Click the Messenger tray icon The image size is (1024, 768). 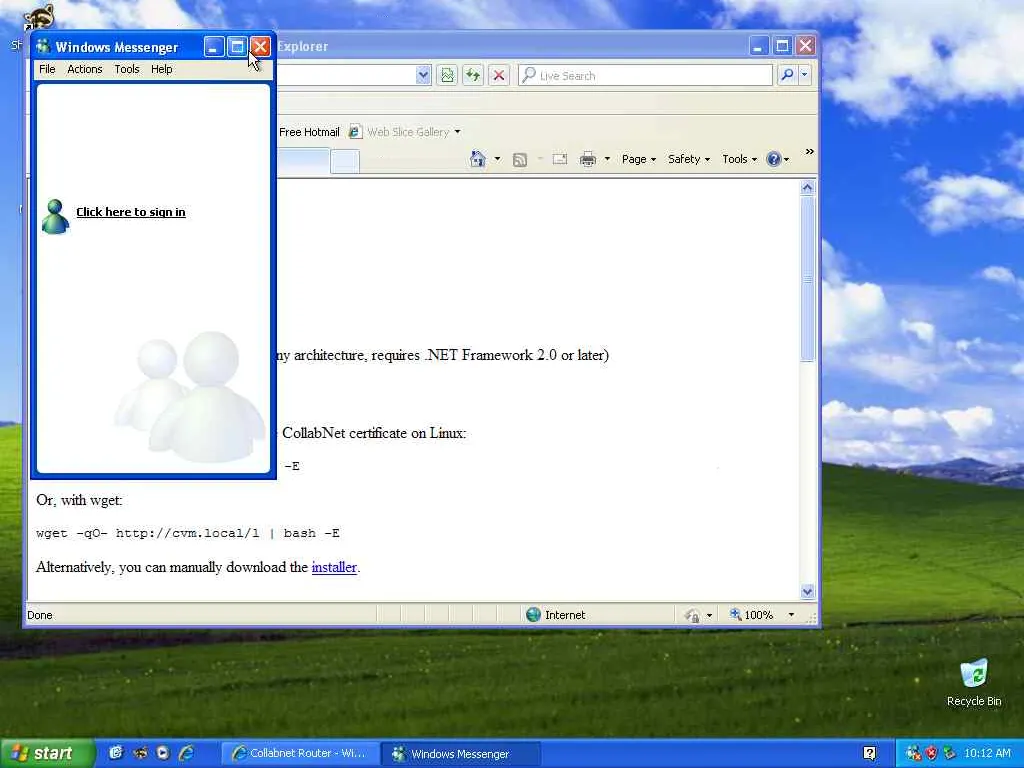tap(914, 753)
